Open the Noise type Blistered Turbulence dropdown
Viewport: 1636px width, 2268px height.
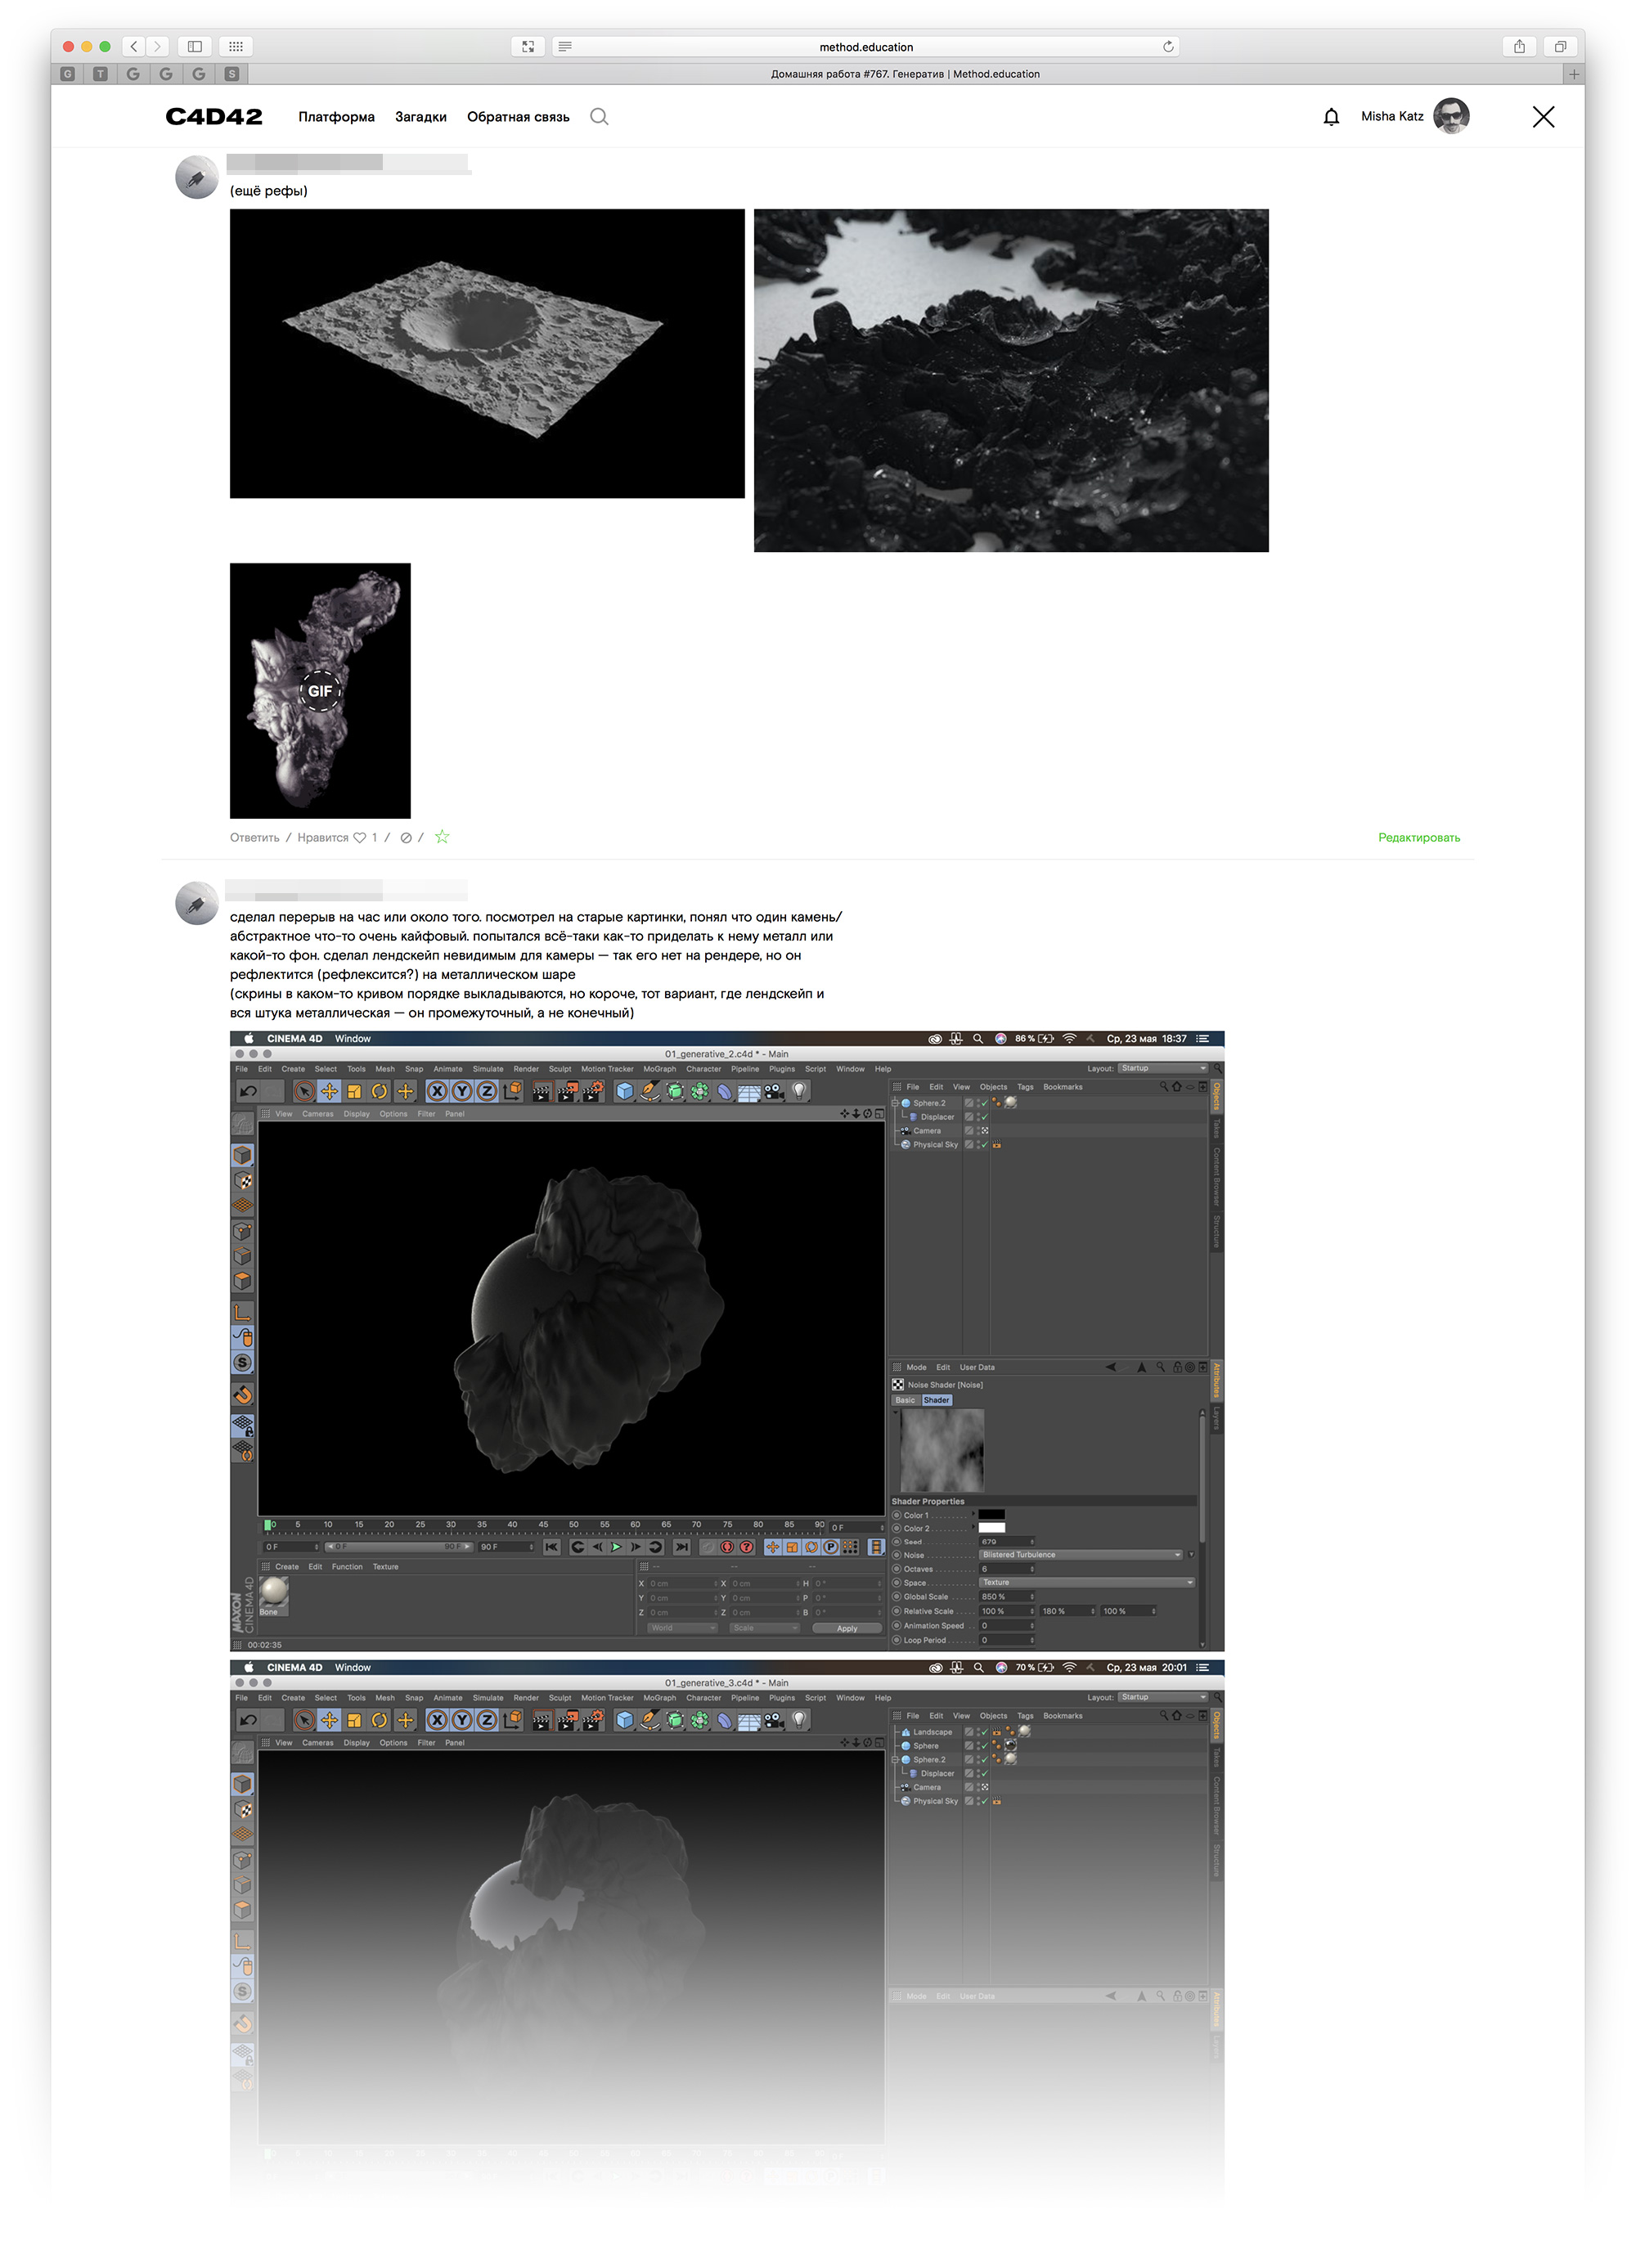pos(1081,1554)
